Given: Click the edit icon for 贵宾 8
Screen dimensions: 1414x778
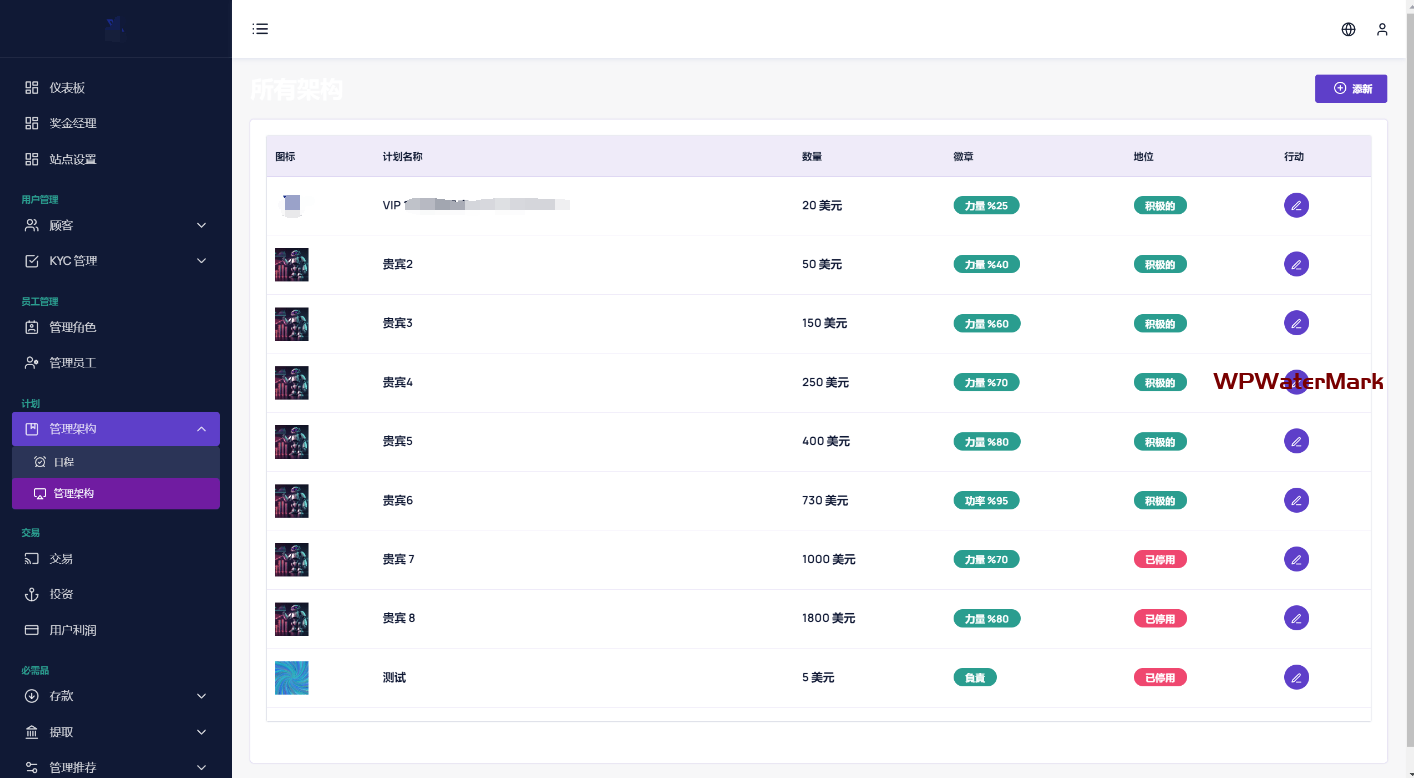Looking at the screenshot, I should [1296, 618].
